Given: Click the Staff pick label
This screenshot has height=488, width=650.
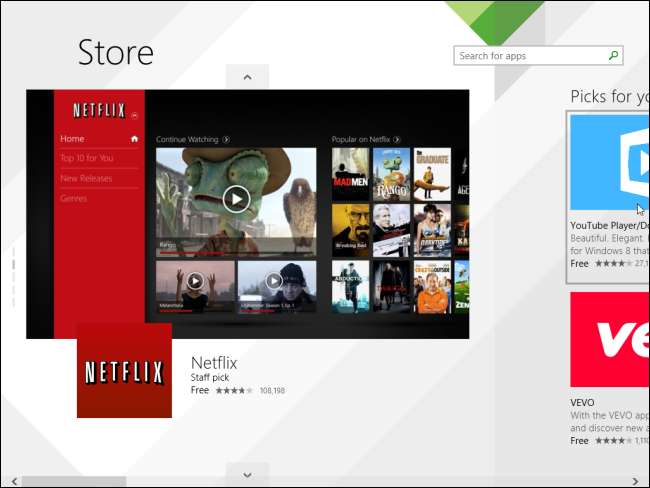Looking at the screenshot, I should click(209, 377).
